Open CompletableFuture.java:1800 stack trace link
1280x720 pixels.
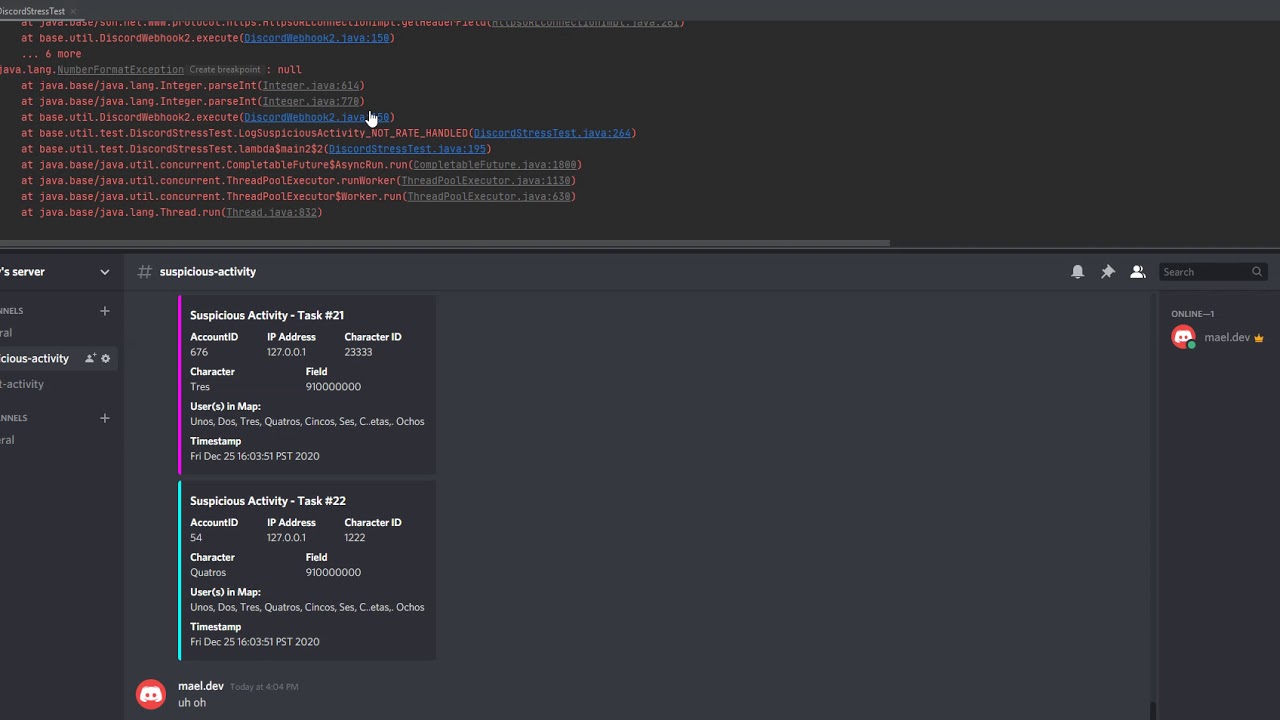[495, 165]
